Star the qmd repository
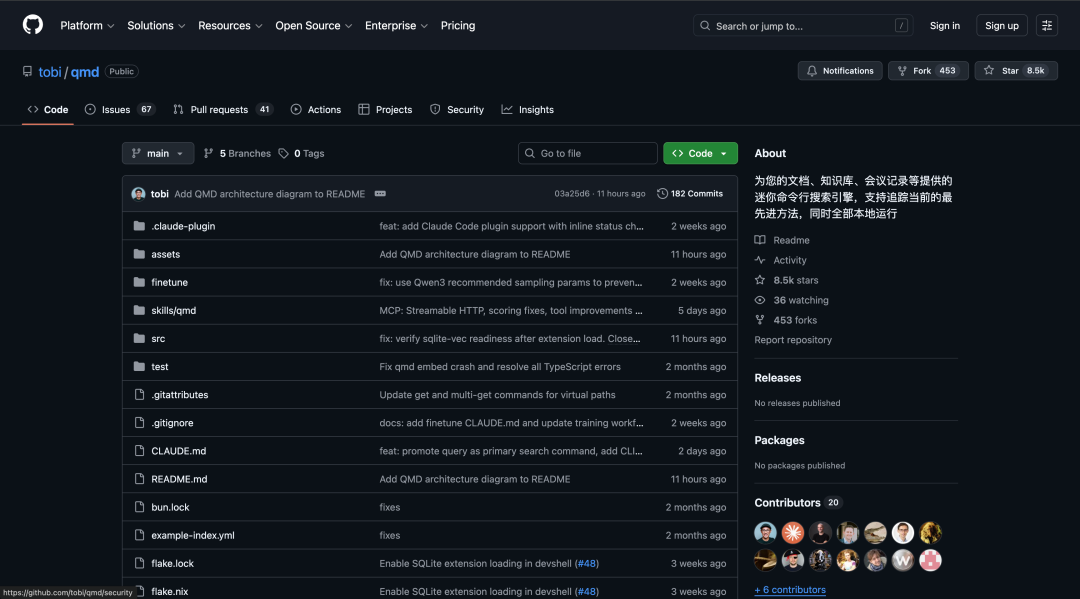 (1015, 71)
